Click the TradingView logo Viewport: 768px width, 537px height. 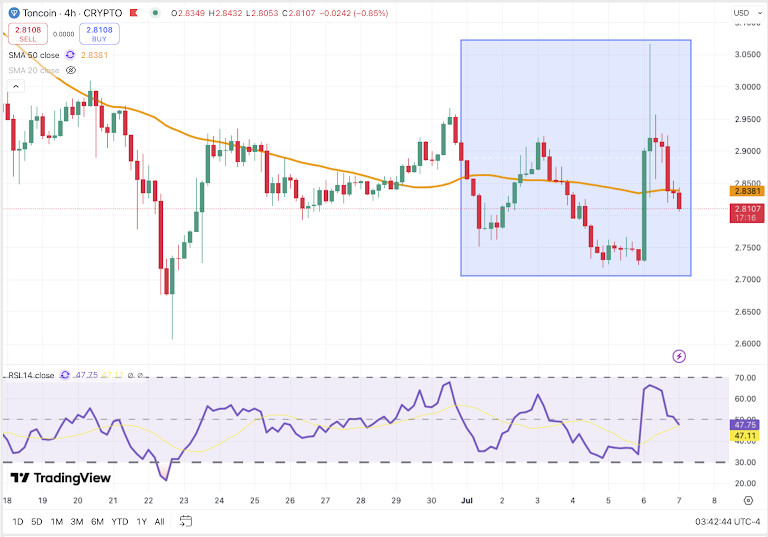[x=61, y=478]
